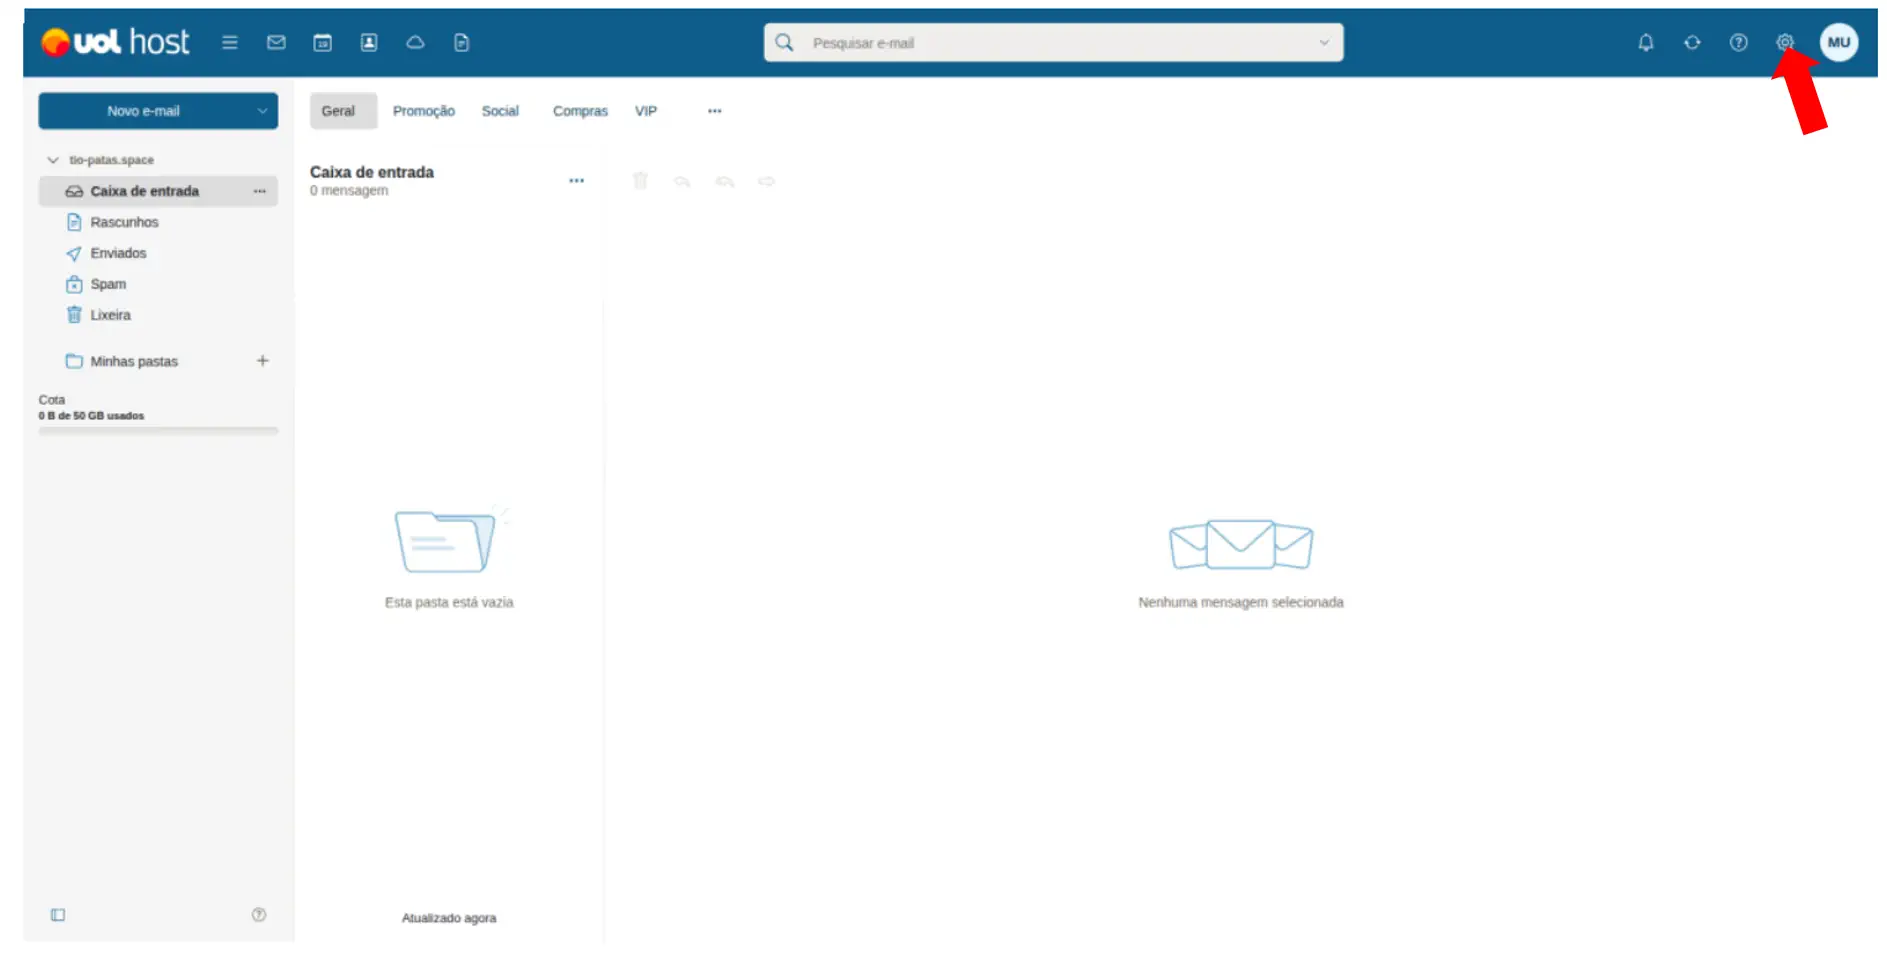Switch to the Promoção tab
1887x965 pixels.
(x=423, y=111)
